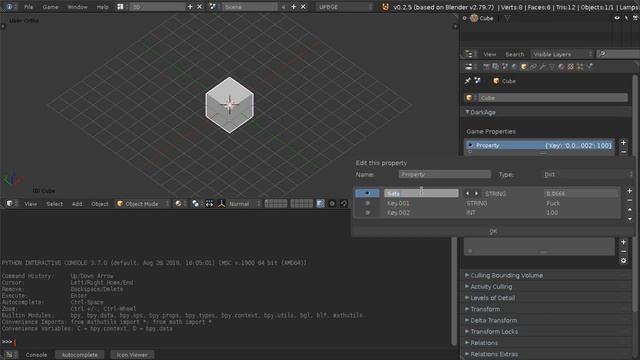Open the Normal transform orientation dropdown
Screen dimensions: 640x360
[x=244, y=204]
